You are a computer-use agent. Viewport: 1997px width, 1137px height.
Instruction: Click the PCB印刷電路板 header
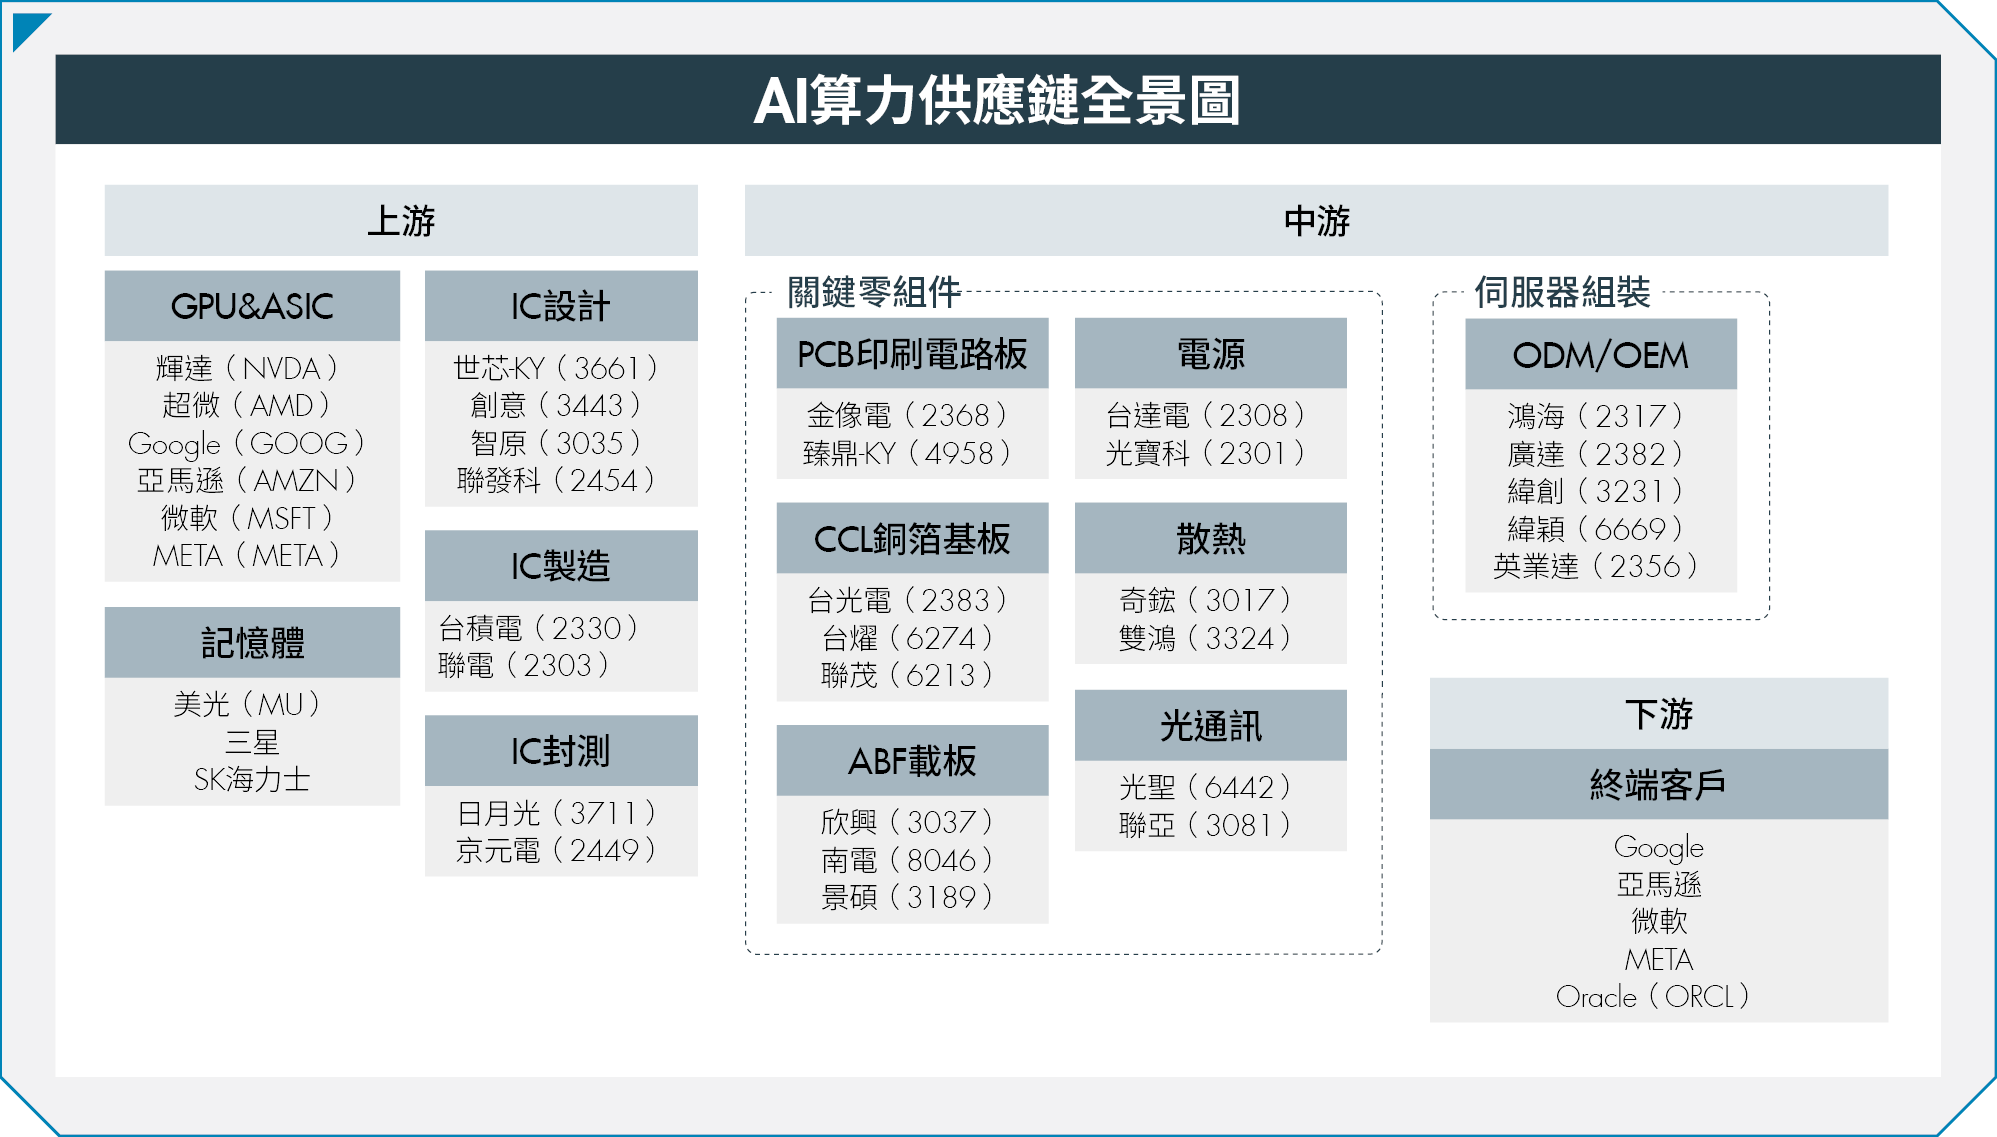912,354
